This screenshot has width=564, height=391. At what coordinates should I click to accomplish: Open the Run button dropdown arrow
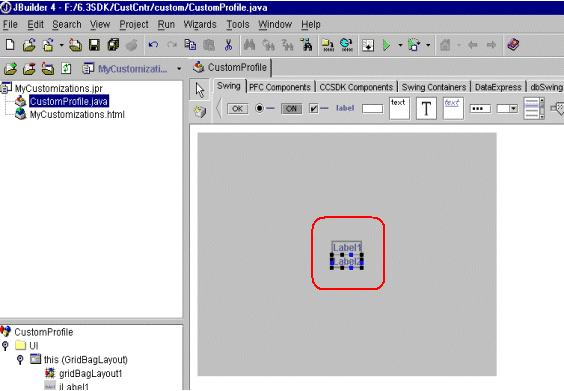click(x=400, y=45)
